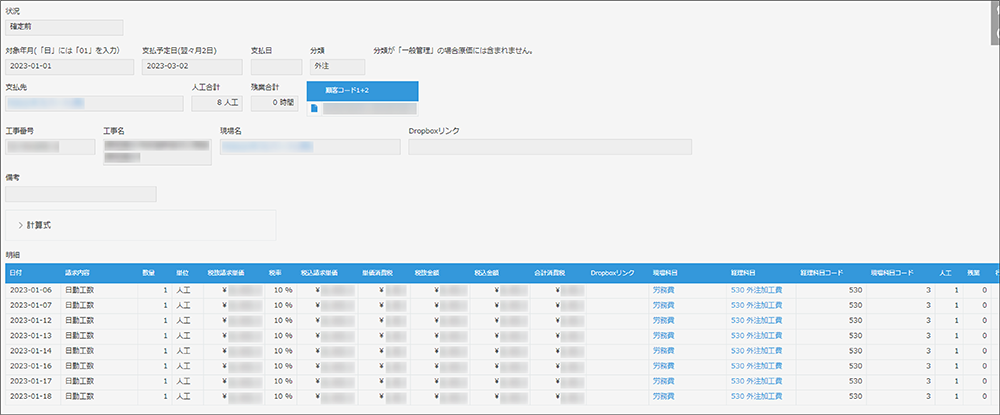Click the 対象年月 field showing 2023-01-01
1000x415 pixels.
pyautogui.click(x=68, y=67)
